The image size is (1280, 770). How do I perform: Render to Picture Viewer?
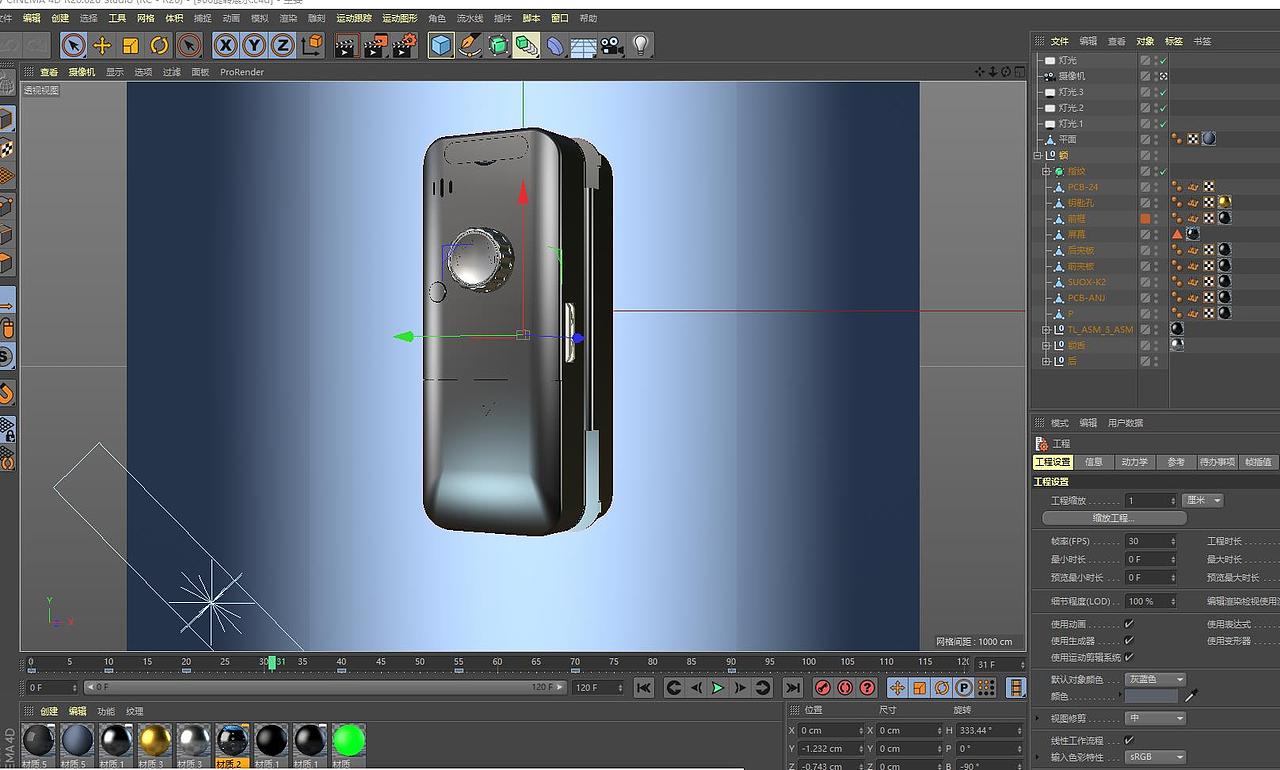tap(376, 45)
